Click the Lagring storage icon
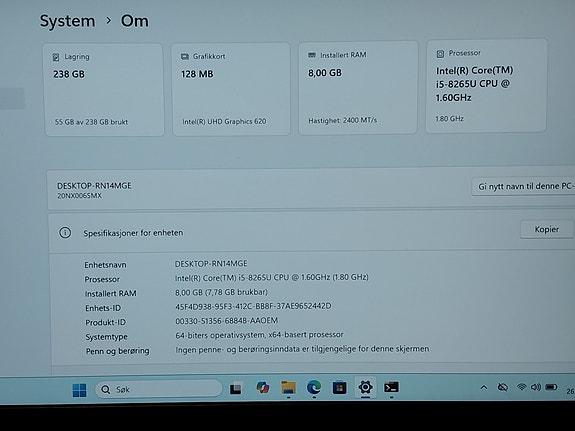The width and height of the screenshot is (575, 431). pyautogui.click(x=56, y=57)
